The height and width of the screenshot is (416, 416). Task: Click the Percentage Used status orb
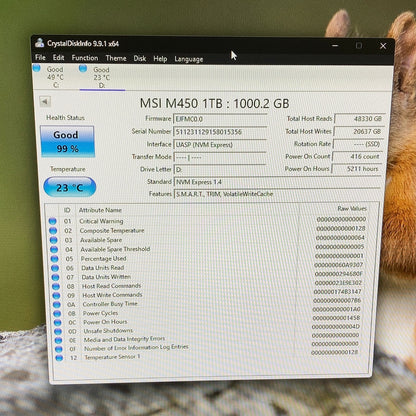click(54, 259)
